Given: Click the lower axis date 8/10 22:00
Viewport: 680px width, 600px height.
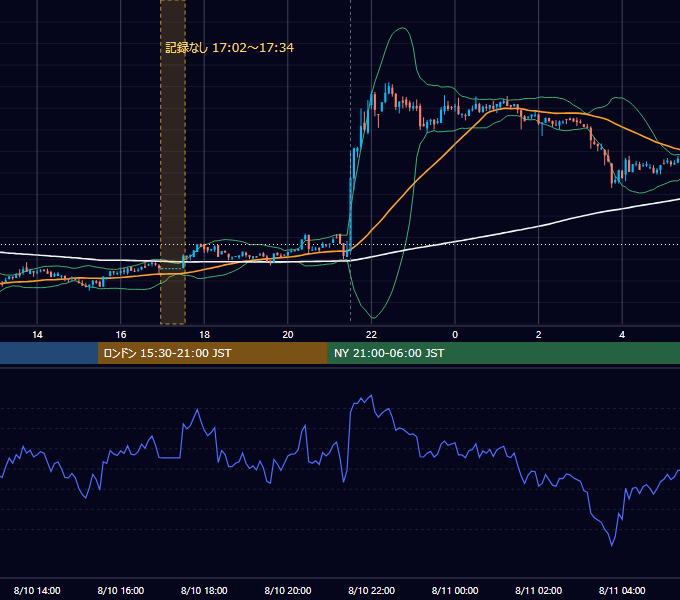Looking at the screenshot, I should [372, 590].
